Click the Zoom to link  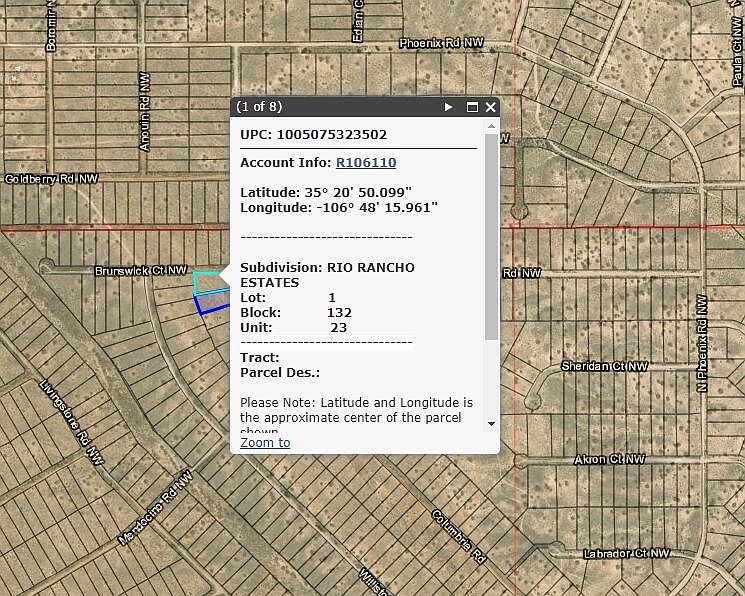point(265,442)
